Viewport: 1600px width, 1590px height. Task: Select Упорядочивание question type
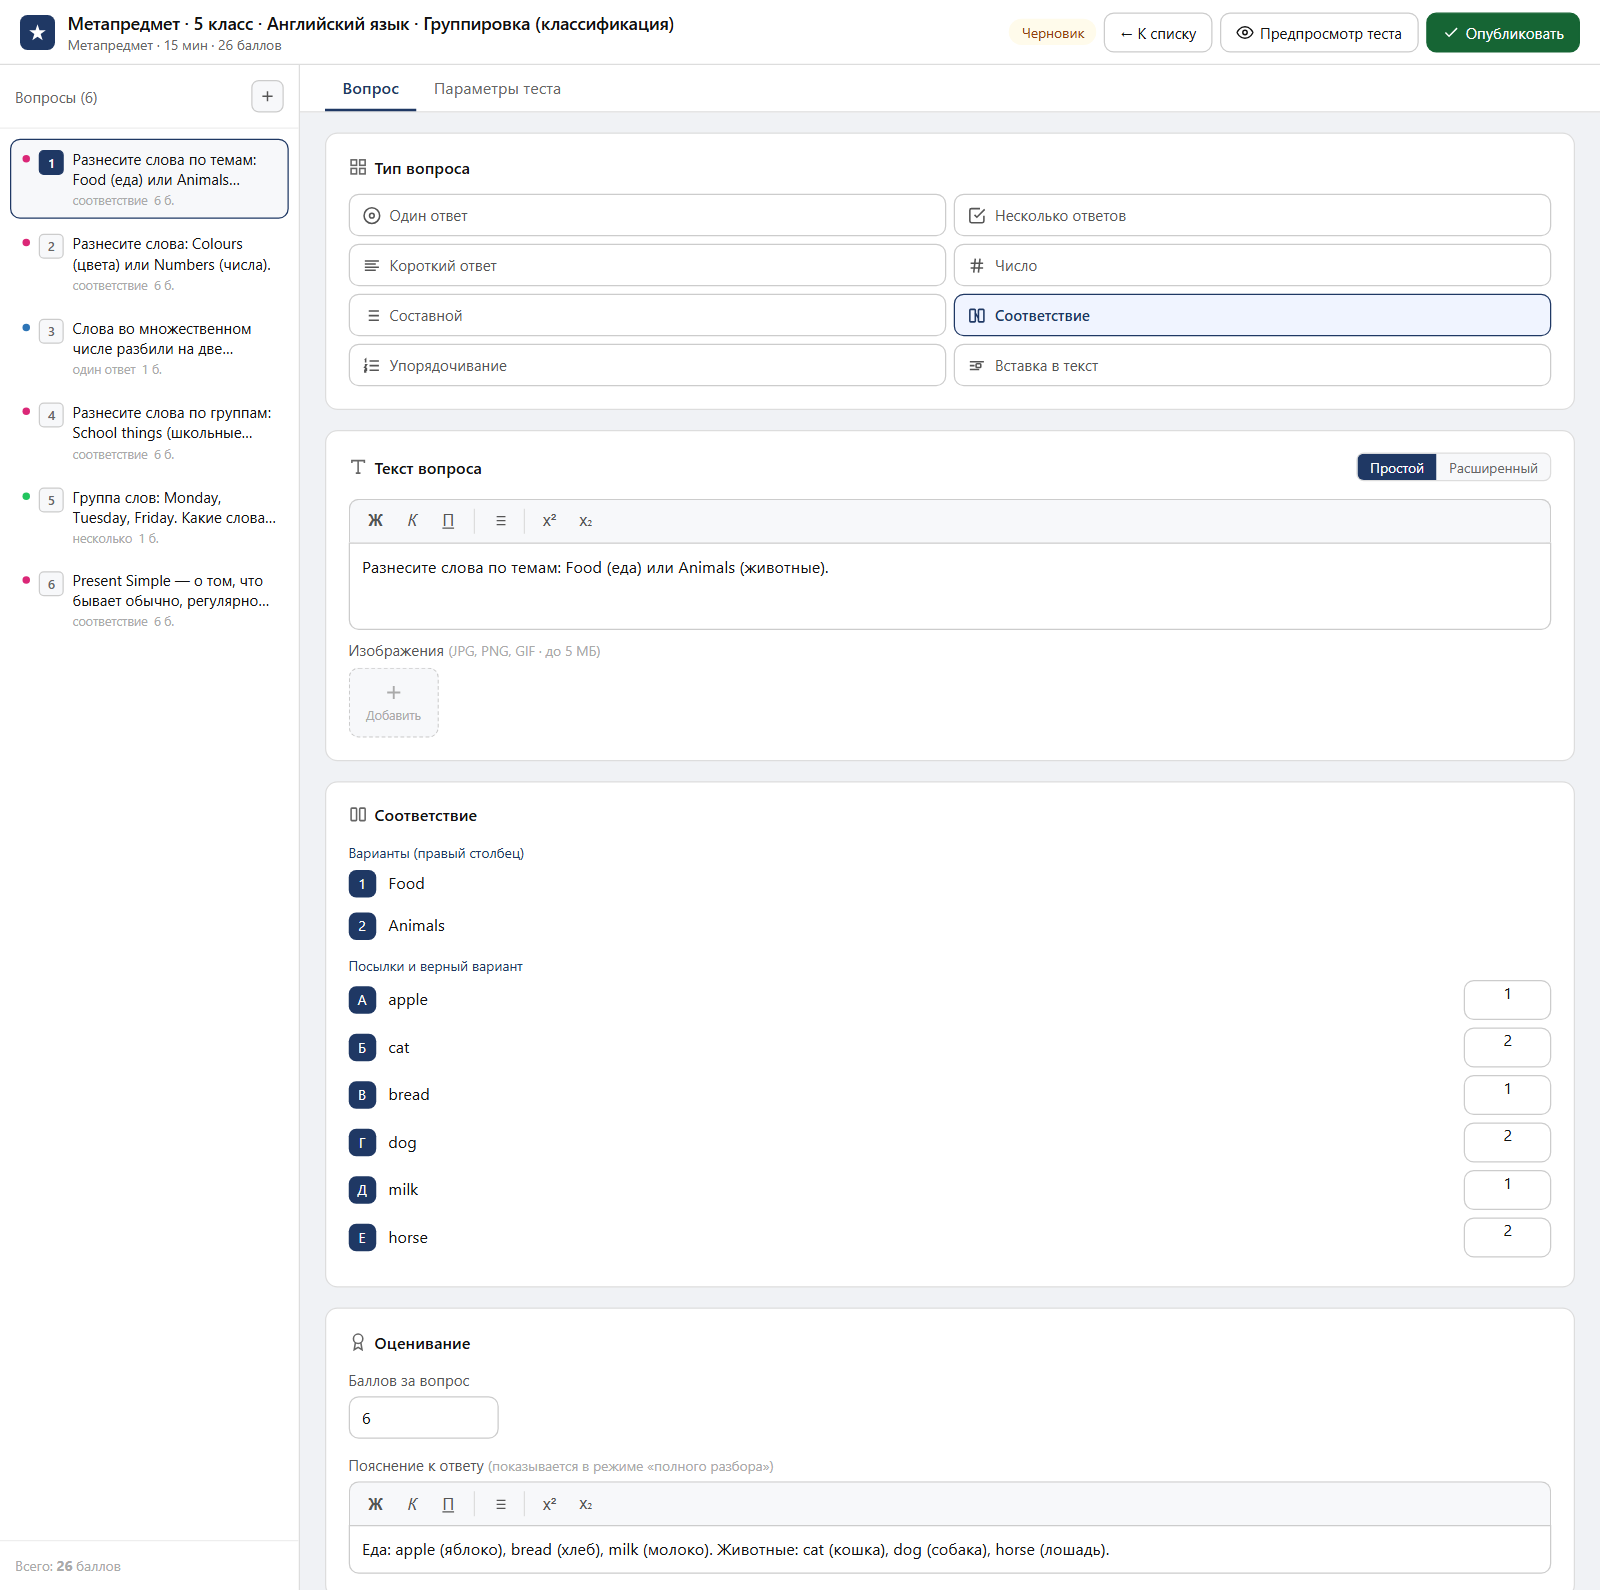point(647,365)
